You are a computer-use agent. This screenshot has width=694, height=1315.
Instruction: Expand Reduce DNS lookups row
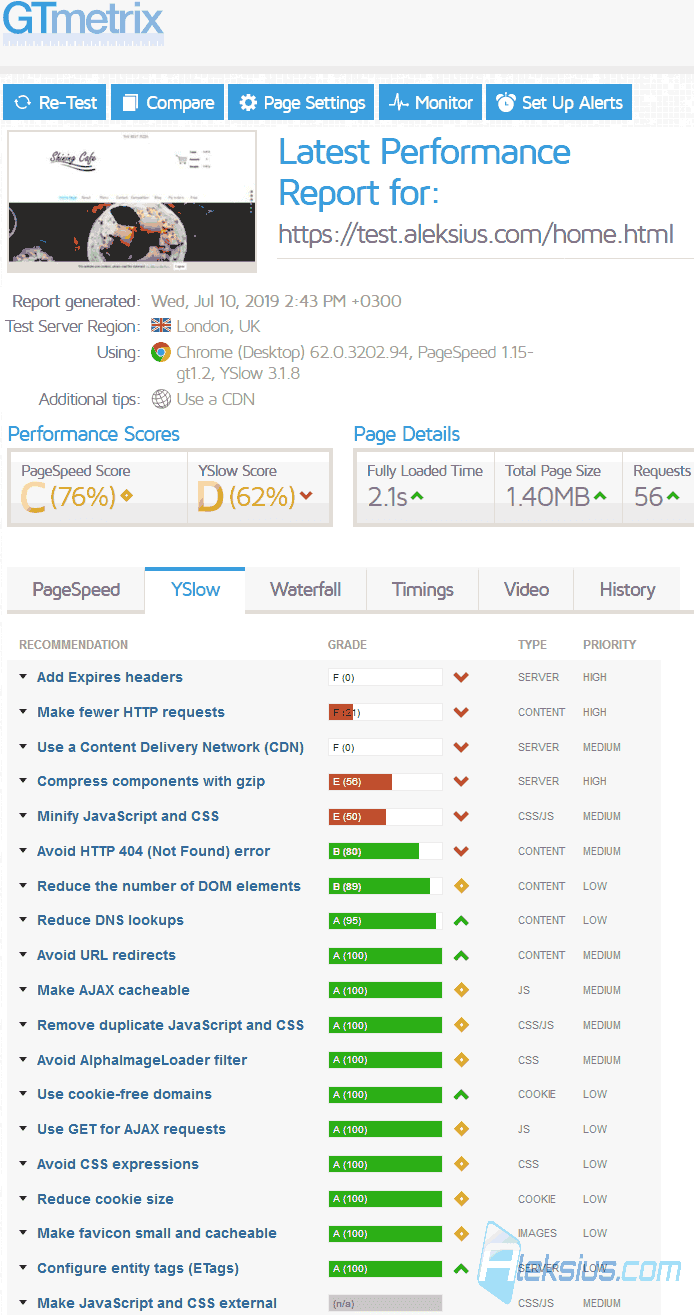tap(110, 920)
